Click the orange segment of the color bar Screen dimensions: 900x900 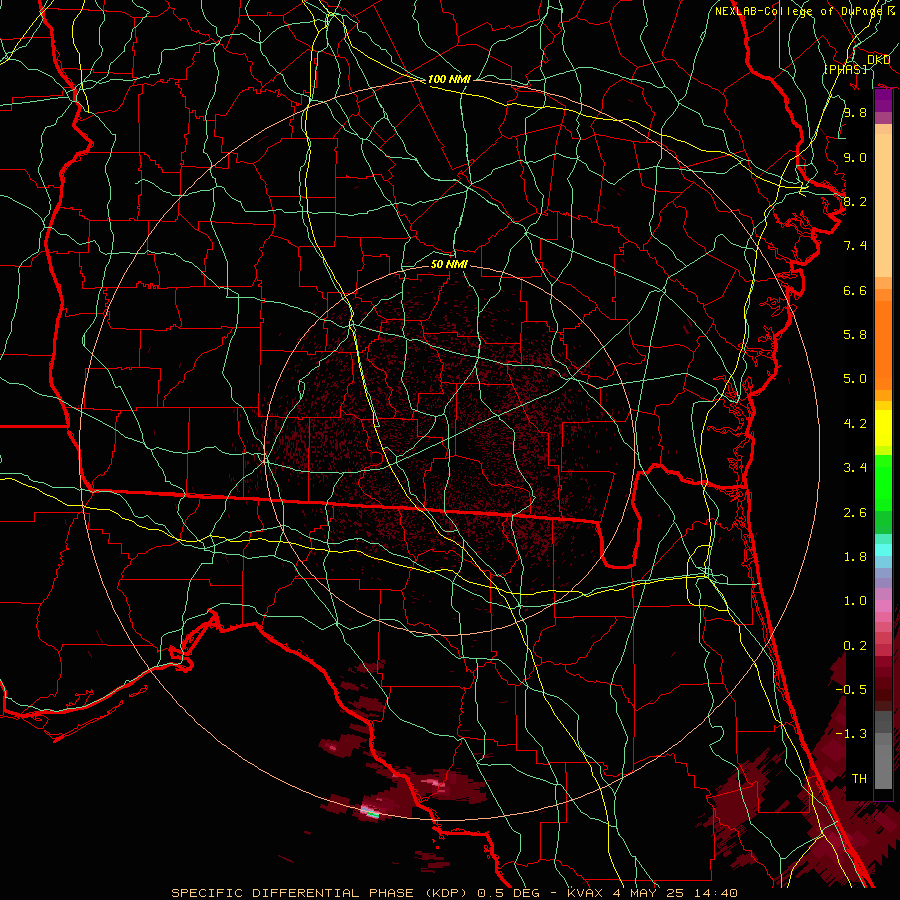[883, 344]
